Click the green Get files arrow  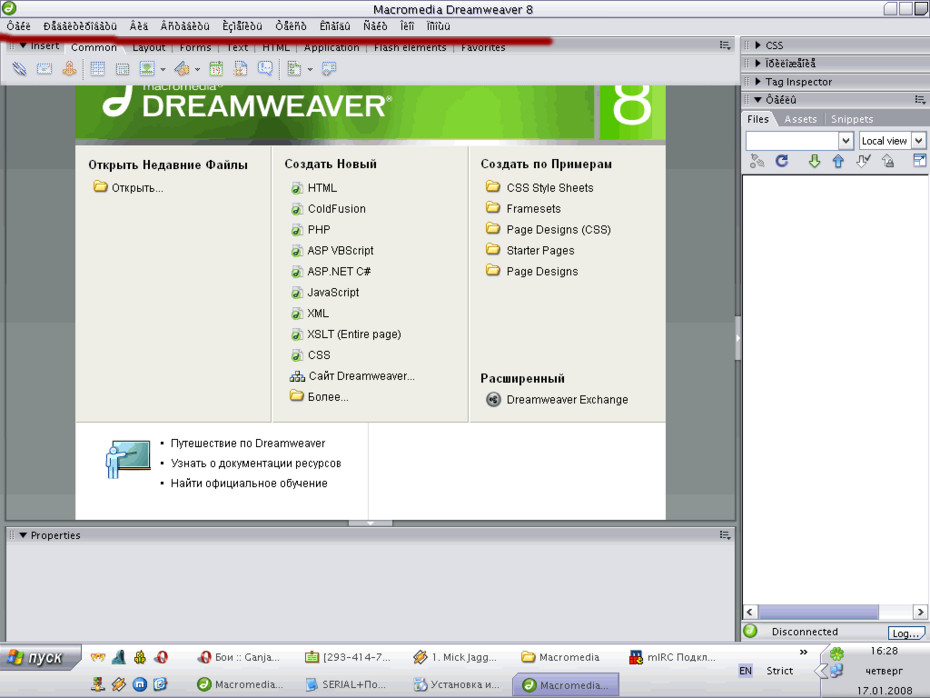point(814,161)
